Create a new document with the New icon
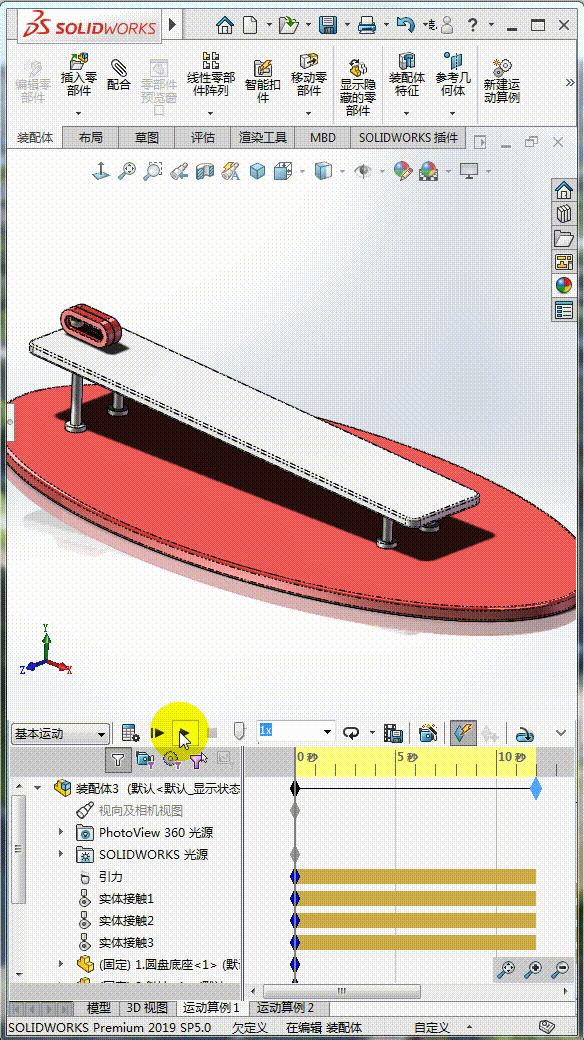The image size is (584, 1040). click(250, 26)
